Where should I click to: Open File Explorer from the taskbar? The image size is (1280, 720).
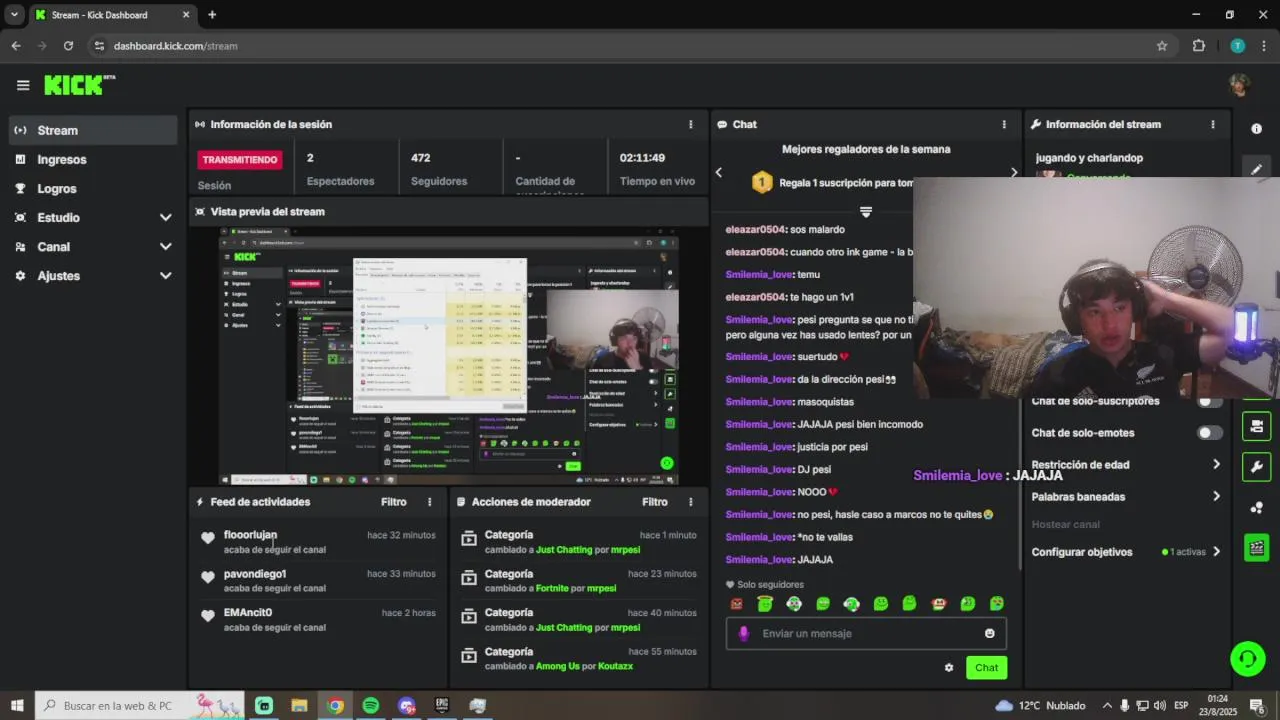click(x=299, y=705)
